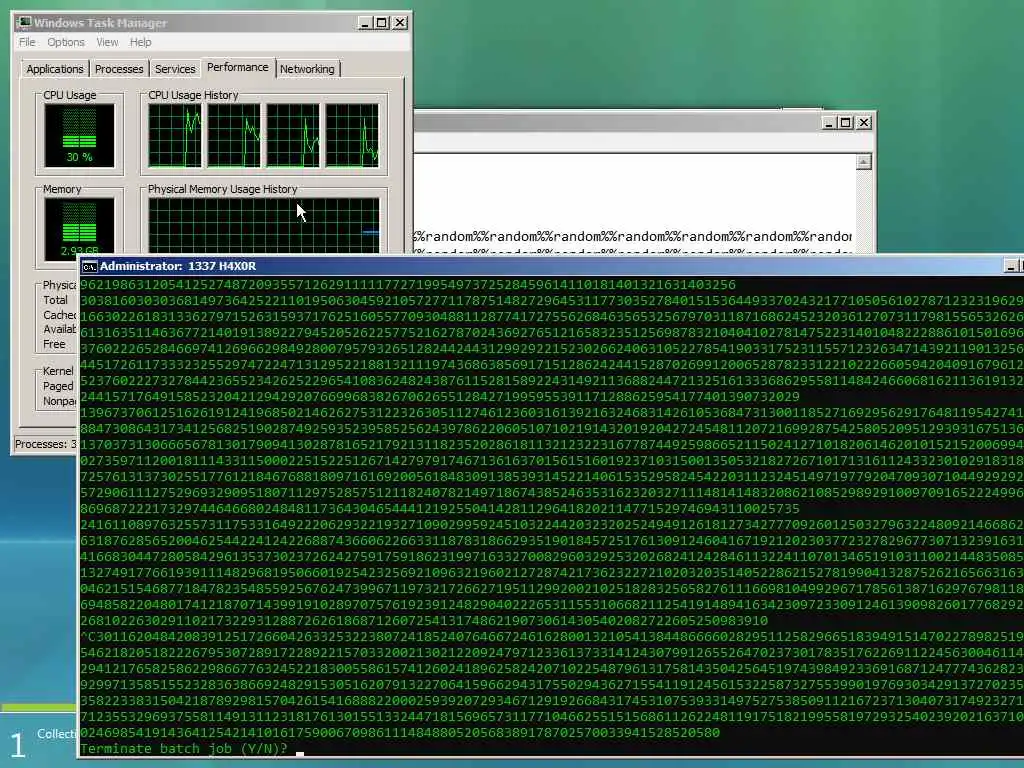The height and width of the screenshot is (768, 1024).
Task: Maximize the background notepad window
Action: tap(846, 123)
